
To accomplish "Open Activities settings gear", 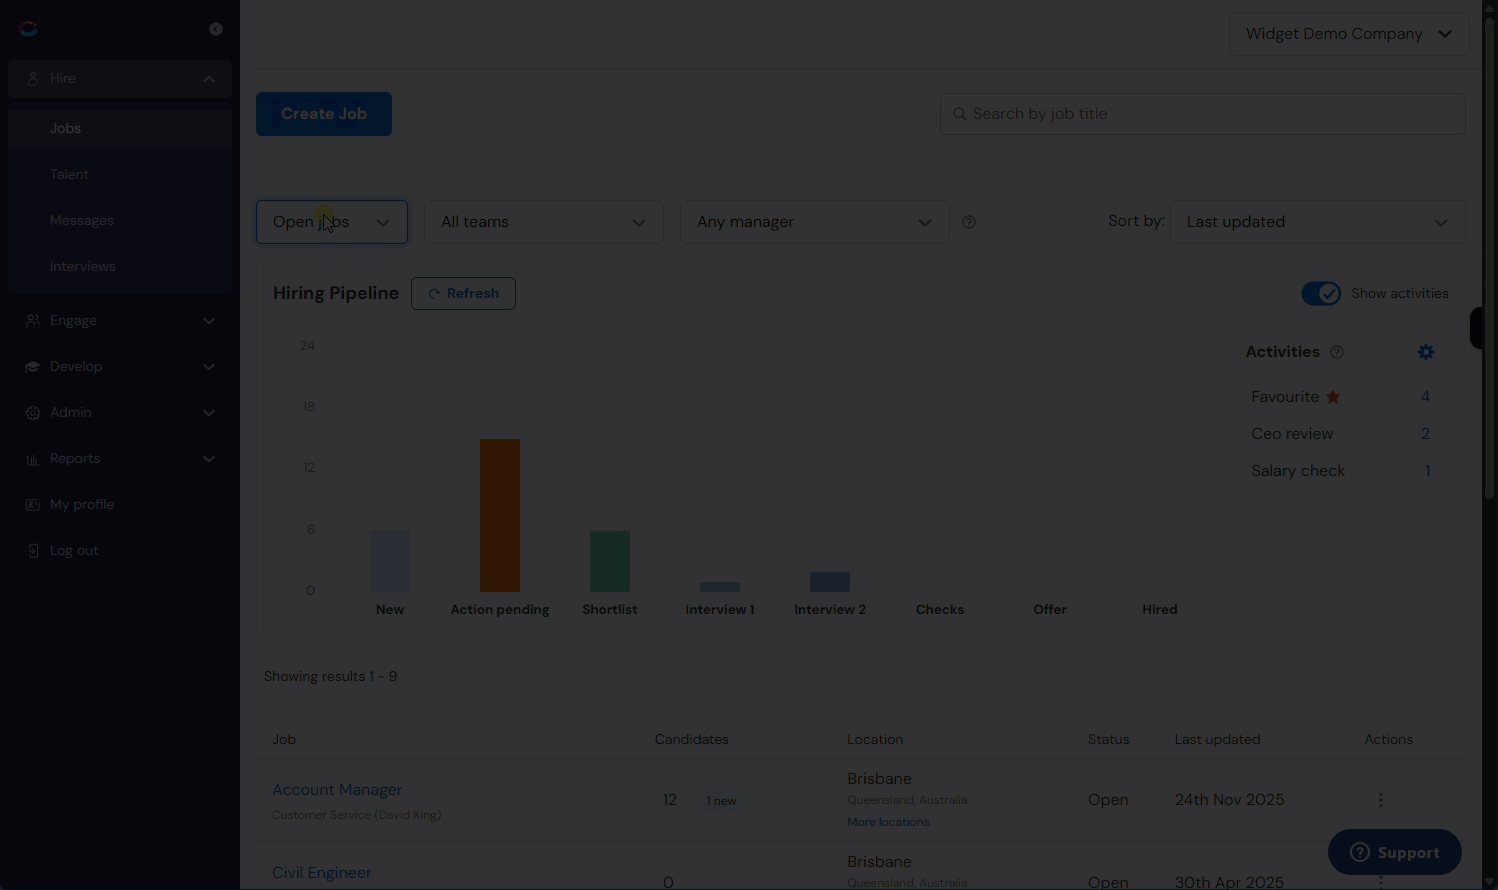I will [x=1426, y=352].
